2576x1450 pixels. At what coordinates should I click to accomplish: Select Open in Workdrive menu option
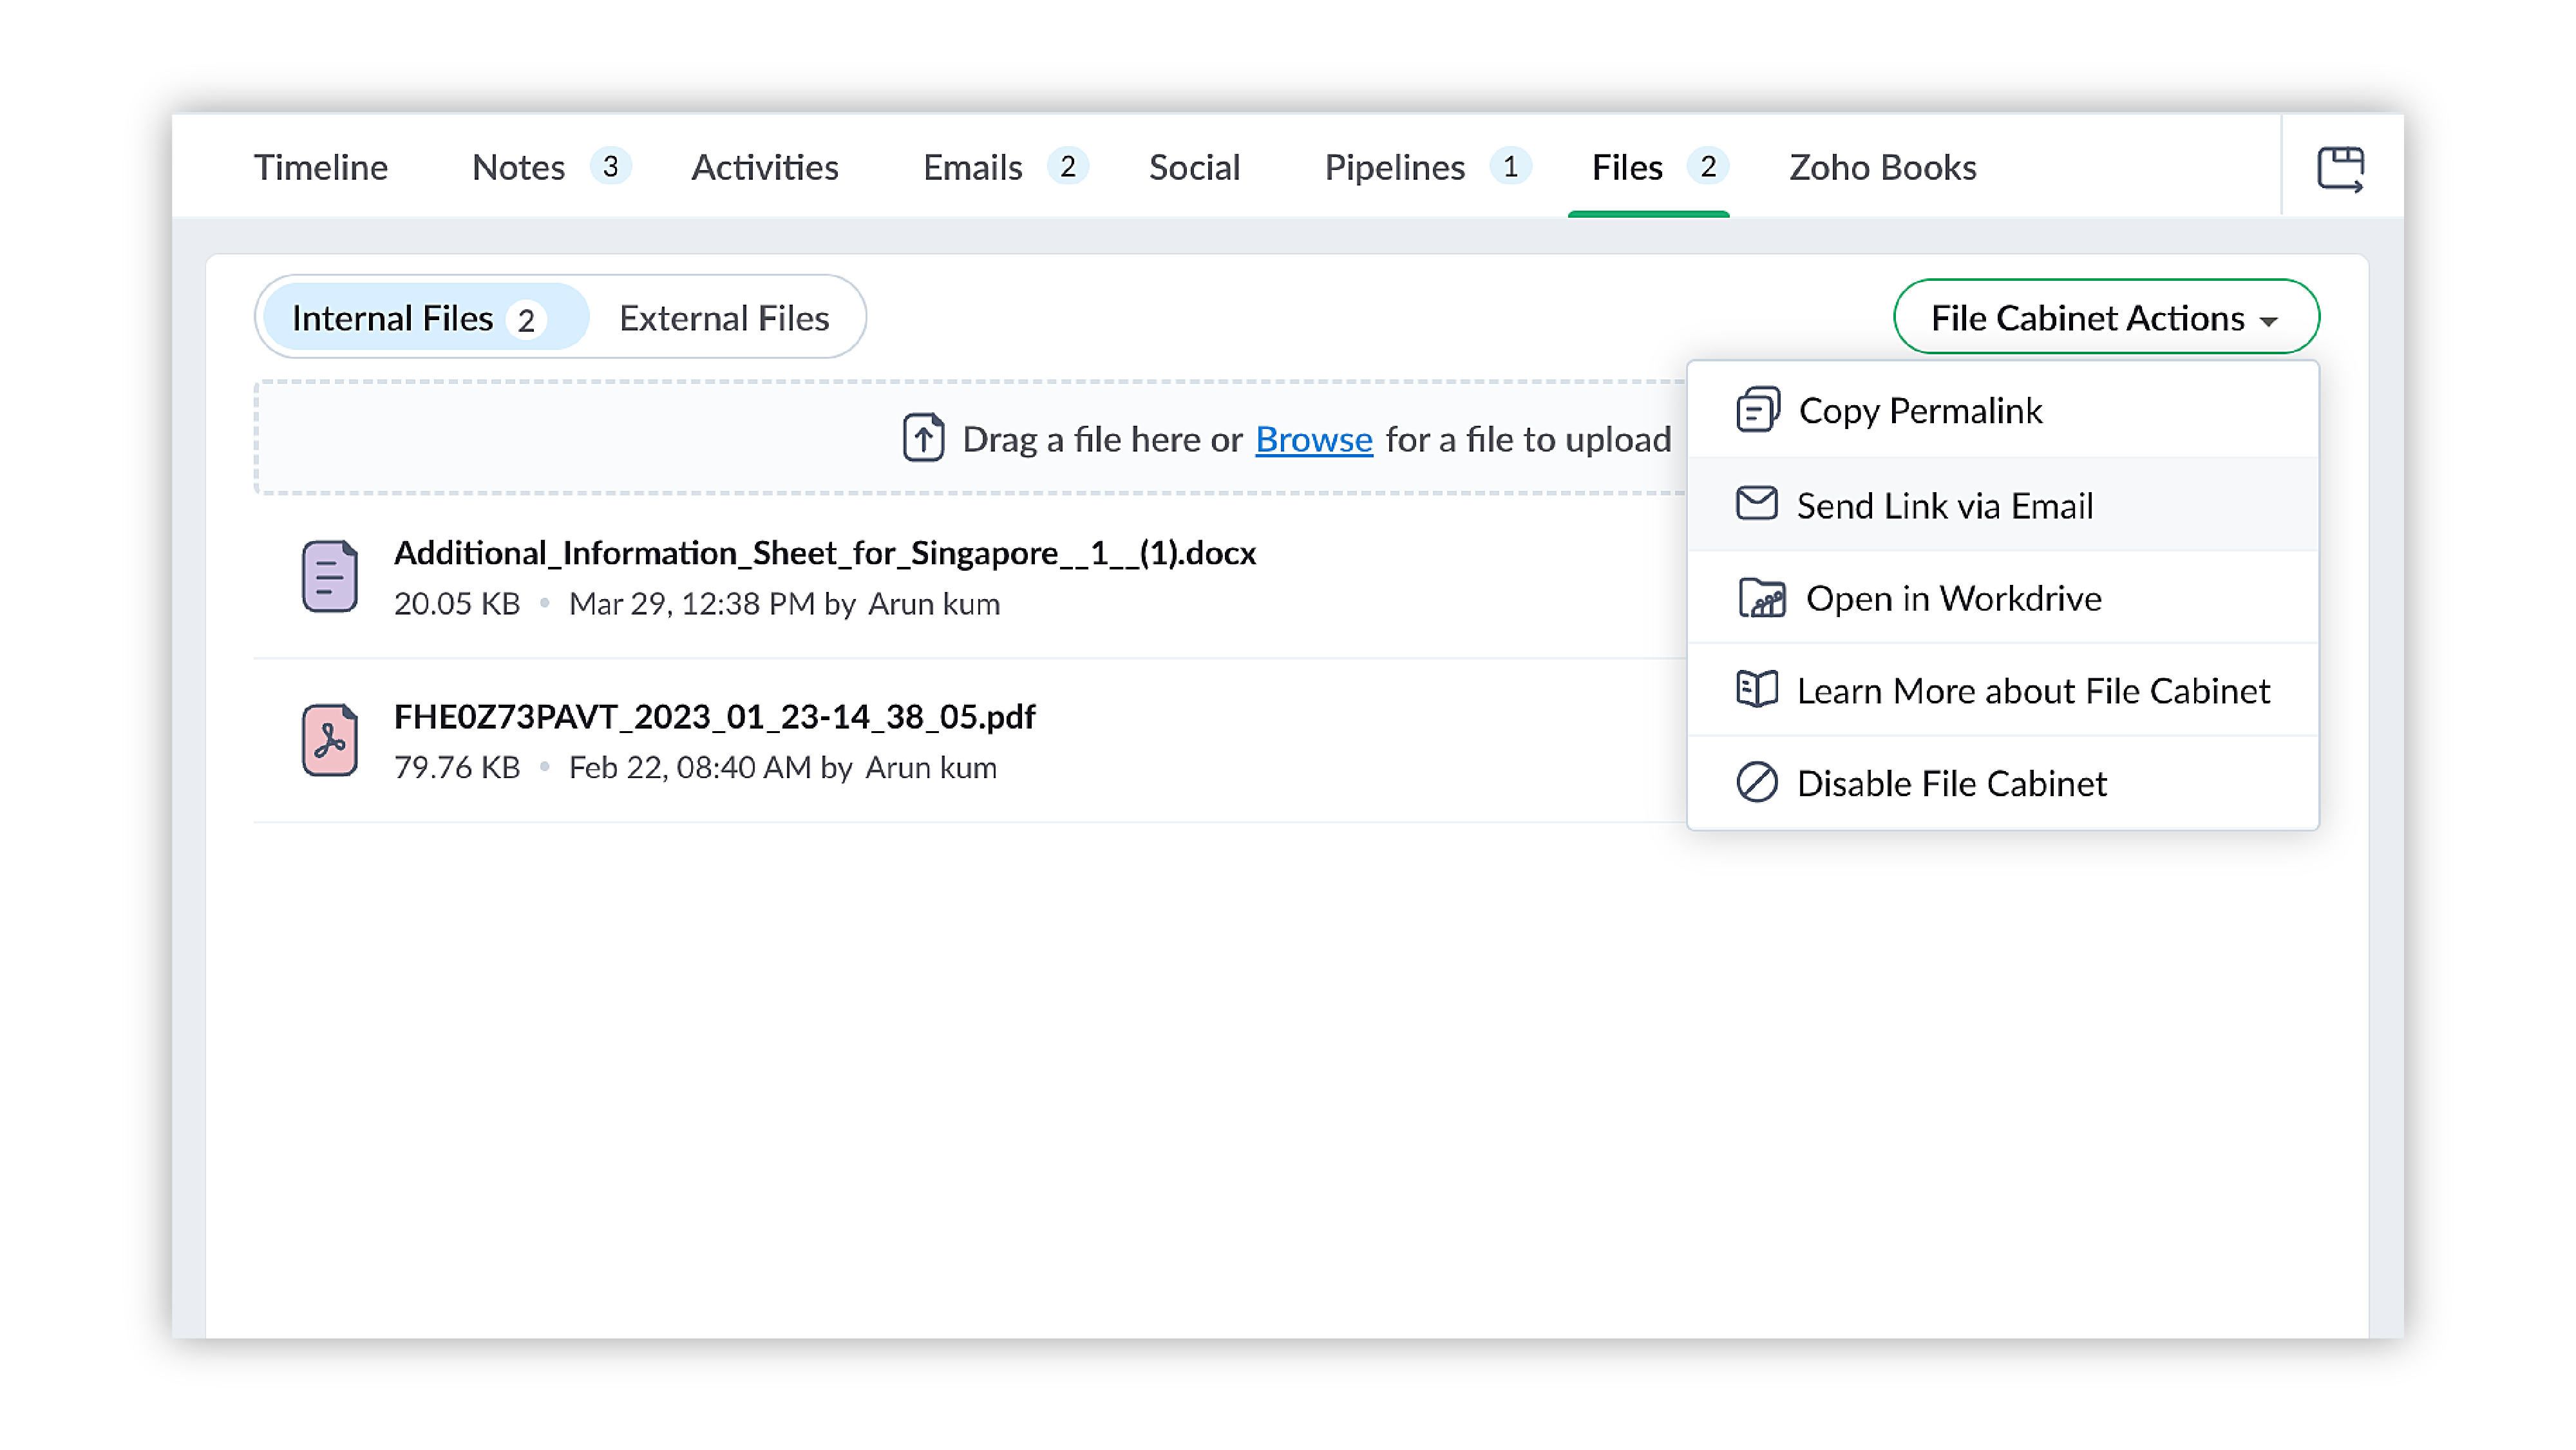pos(1953,598)
